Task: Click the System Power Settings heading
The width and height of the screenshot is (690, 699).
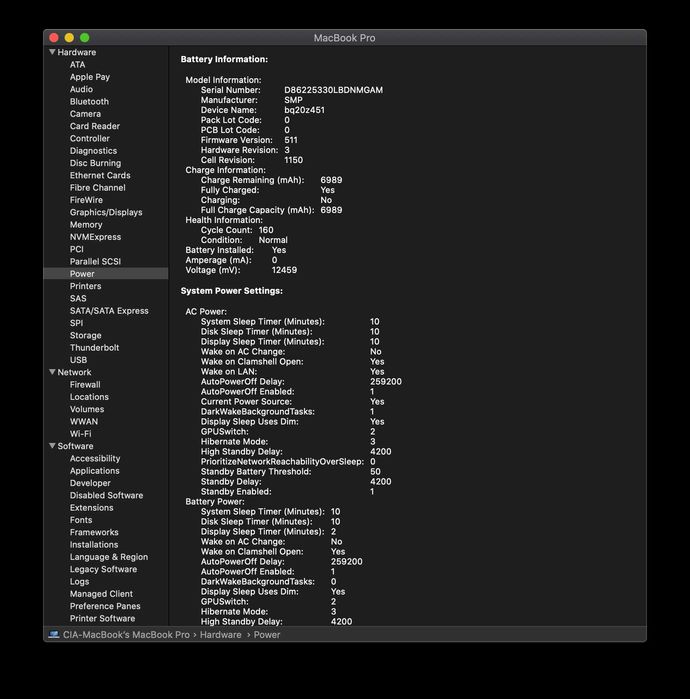Action: (x=231, y=291)
